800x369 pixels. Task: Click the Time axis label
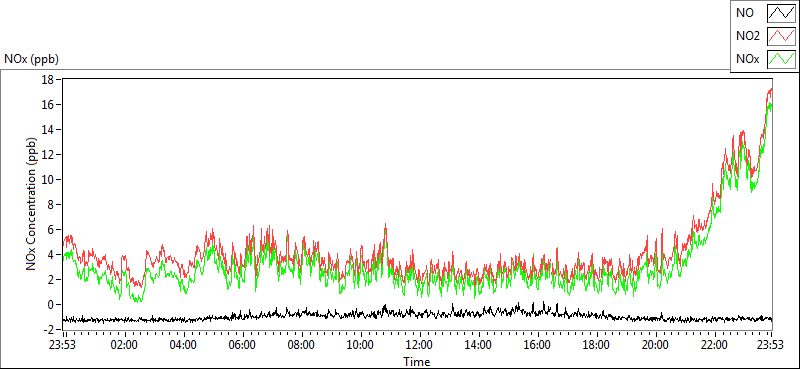pyautogui.click(x=416, y=362)
